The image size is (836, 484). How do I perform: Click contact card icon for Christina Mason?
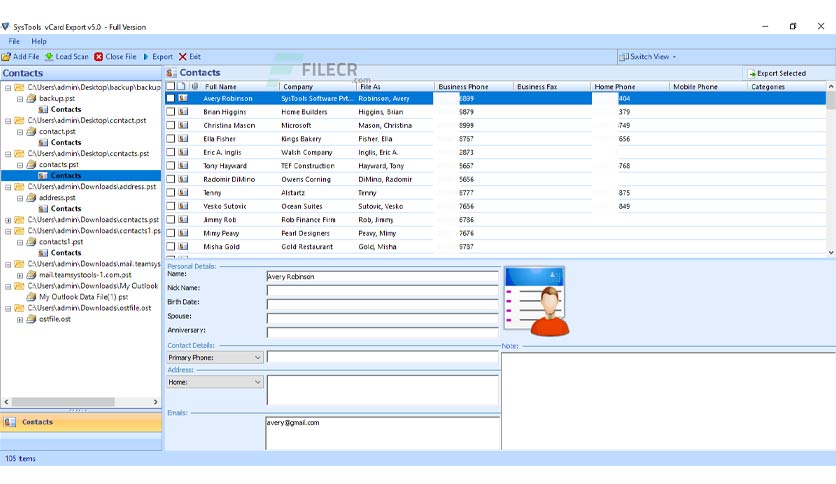click(x=183, y=125)
